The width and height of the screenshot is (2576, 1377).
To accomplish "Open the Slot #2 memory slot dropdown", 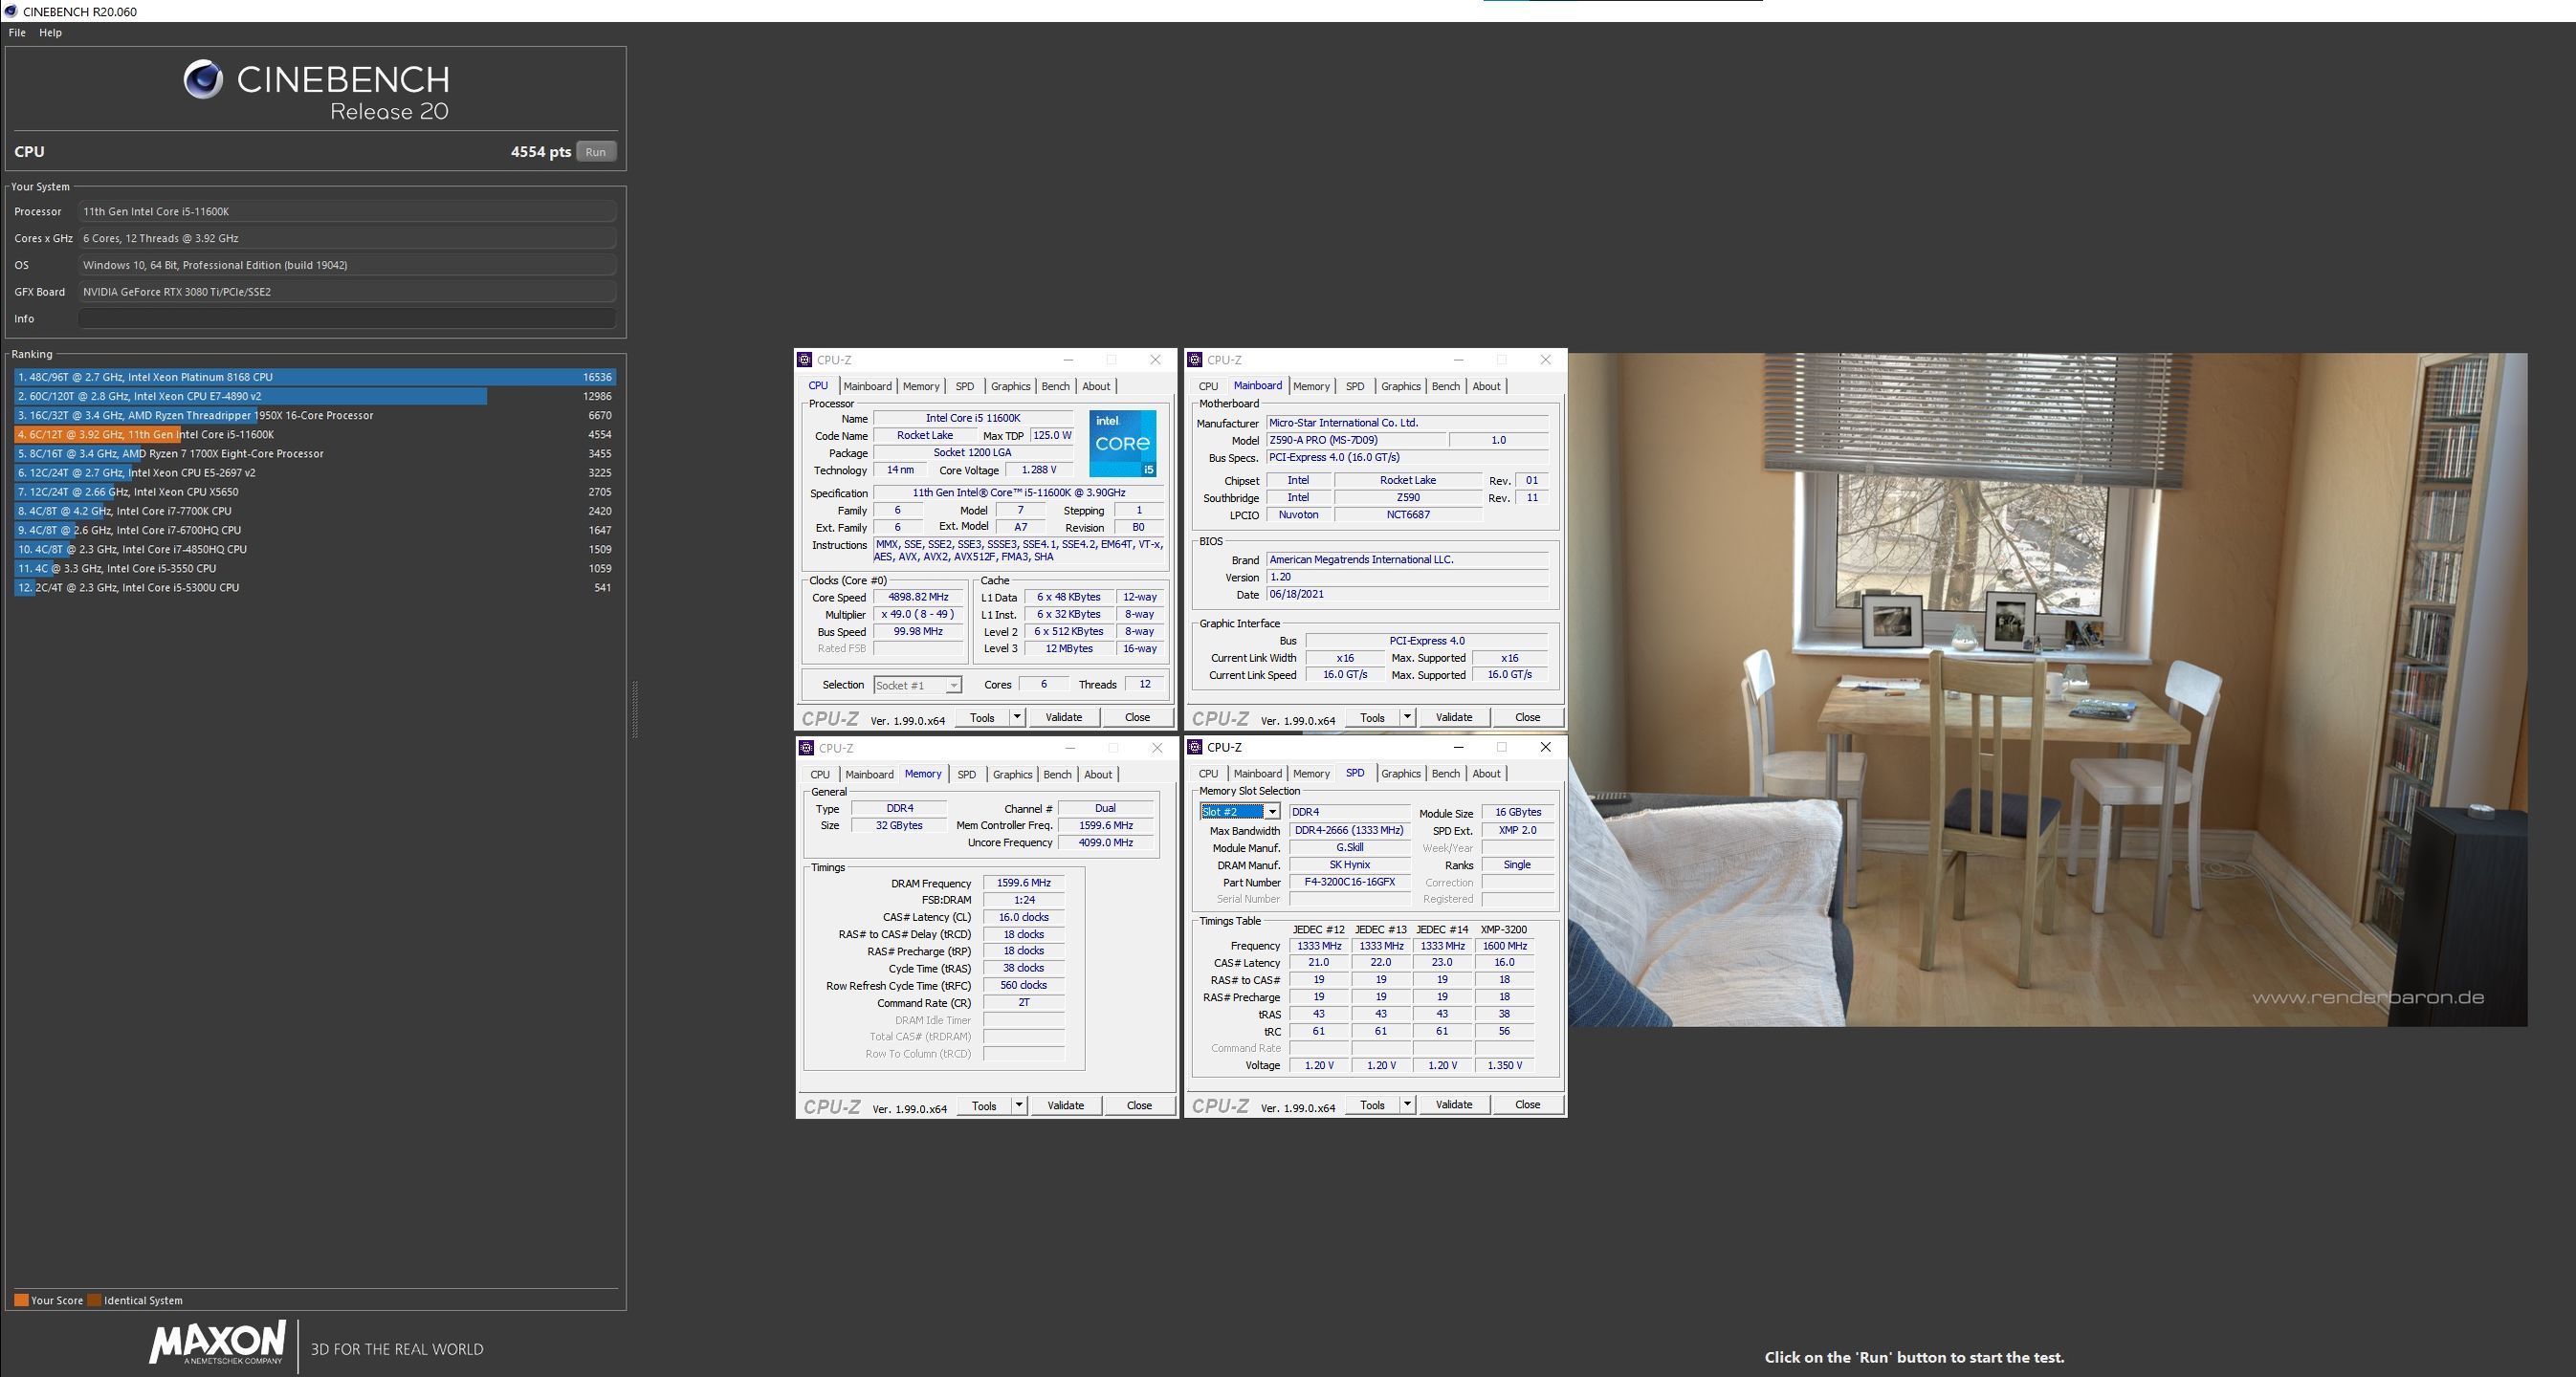I will click(1240, 812).
